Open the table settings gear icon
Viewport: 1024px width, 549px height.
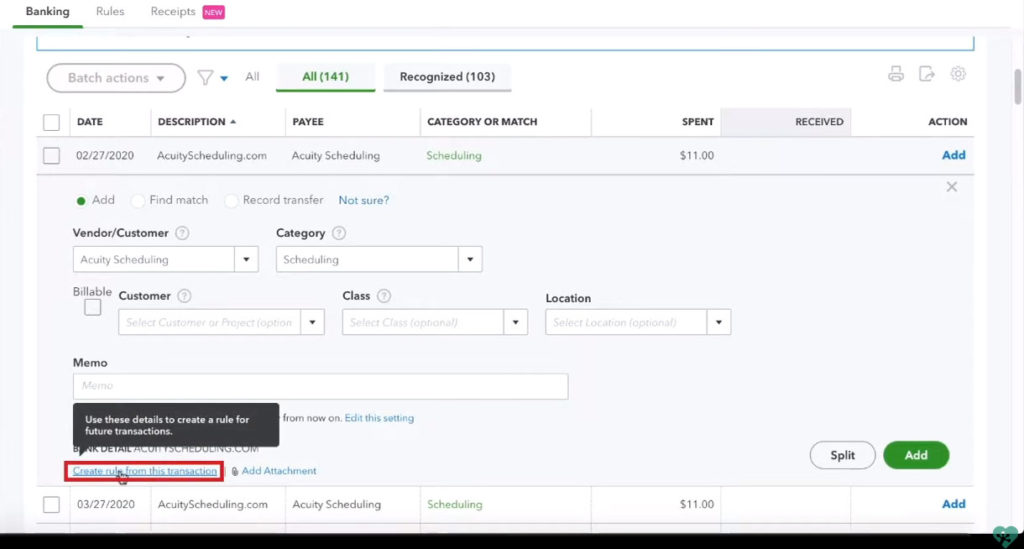[x=958, y=75]
